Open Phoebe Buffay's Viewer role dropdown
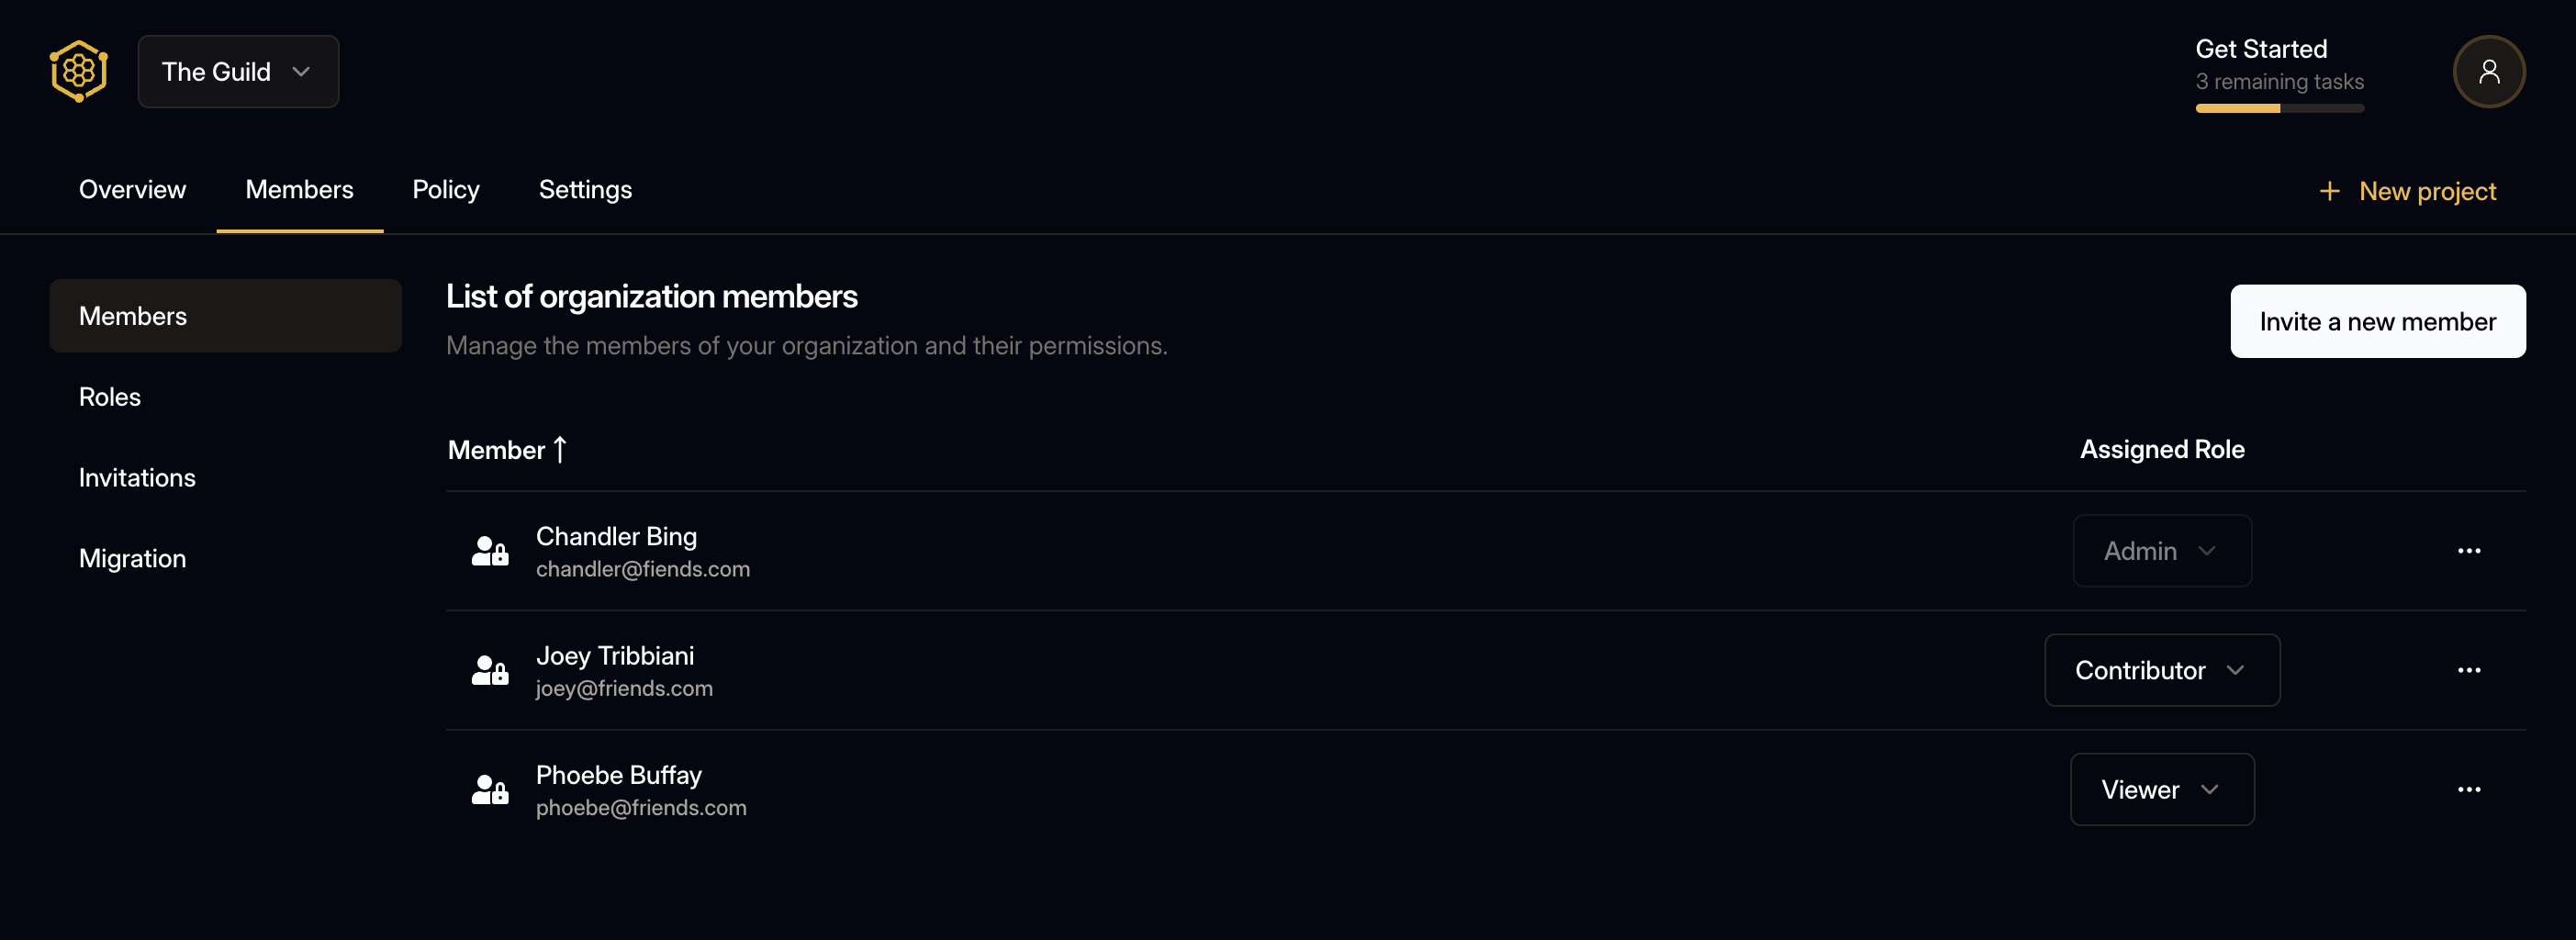 pyautogui.click(x=2161, y=789)
